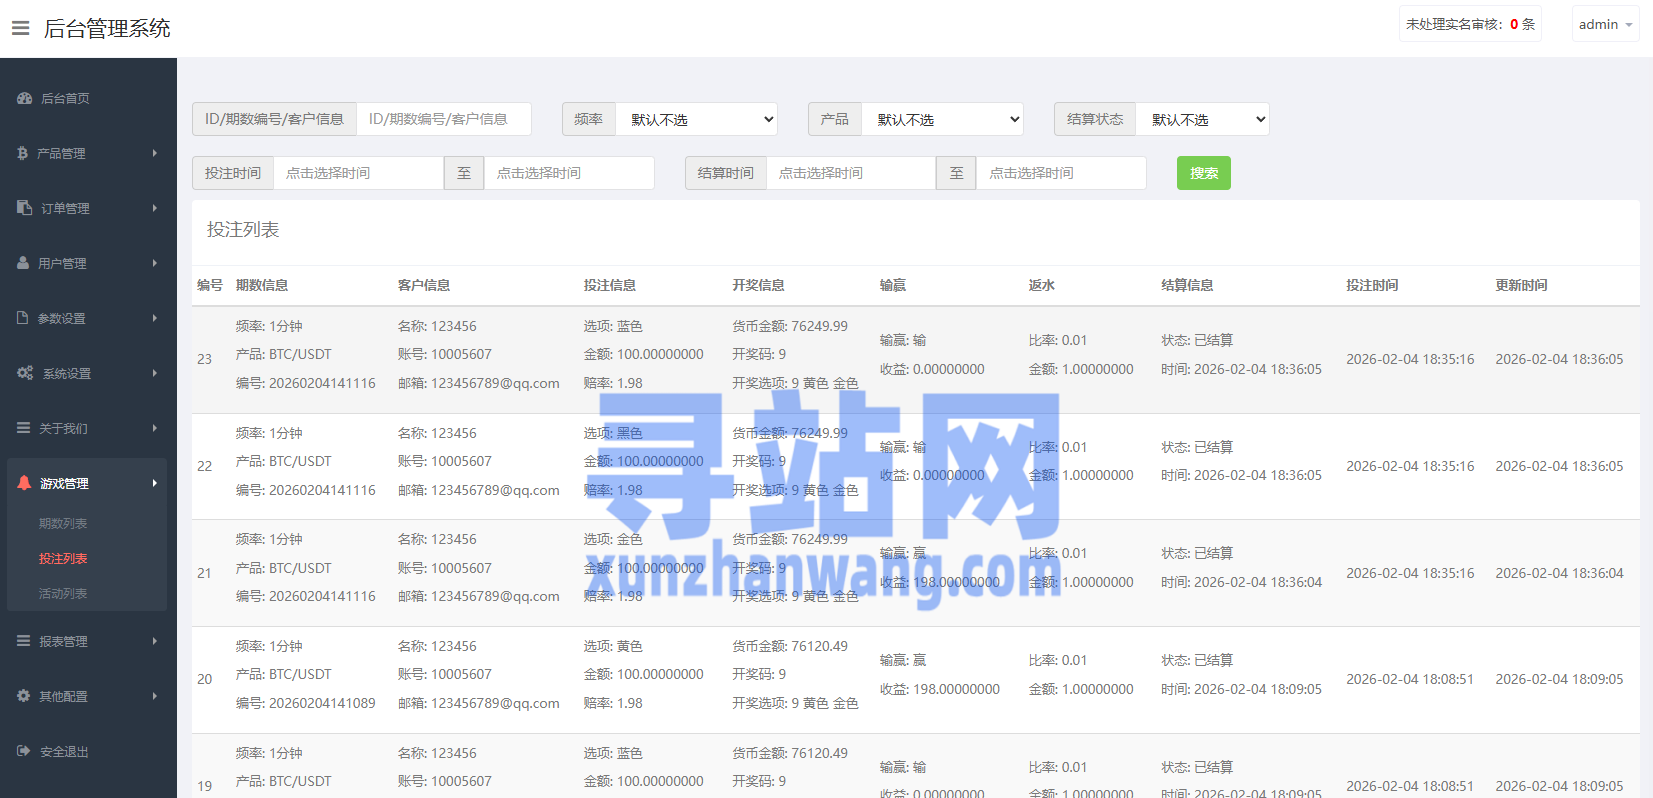Image resolution: width=1653 pixels, height=798 pixels.
Task: Open the 产品 dropdown selector
Action: pos(942,119)
